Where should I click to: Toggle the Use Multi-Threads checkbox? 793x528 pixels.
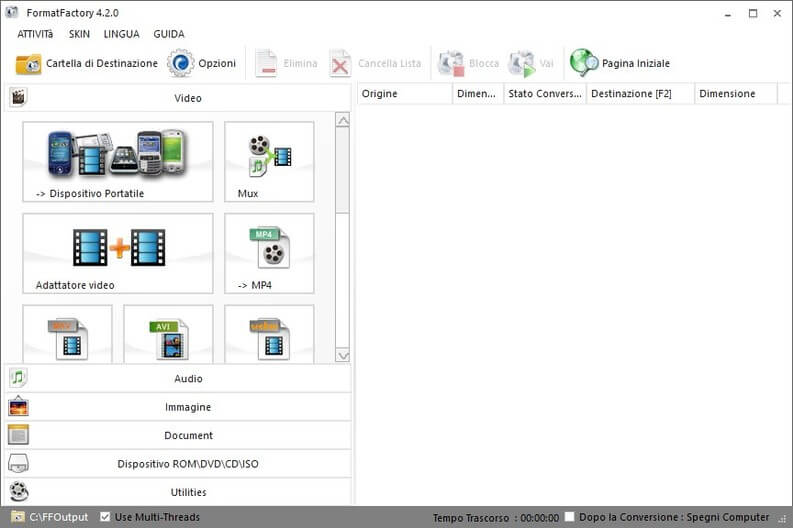click(105, 517)
